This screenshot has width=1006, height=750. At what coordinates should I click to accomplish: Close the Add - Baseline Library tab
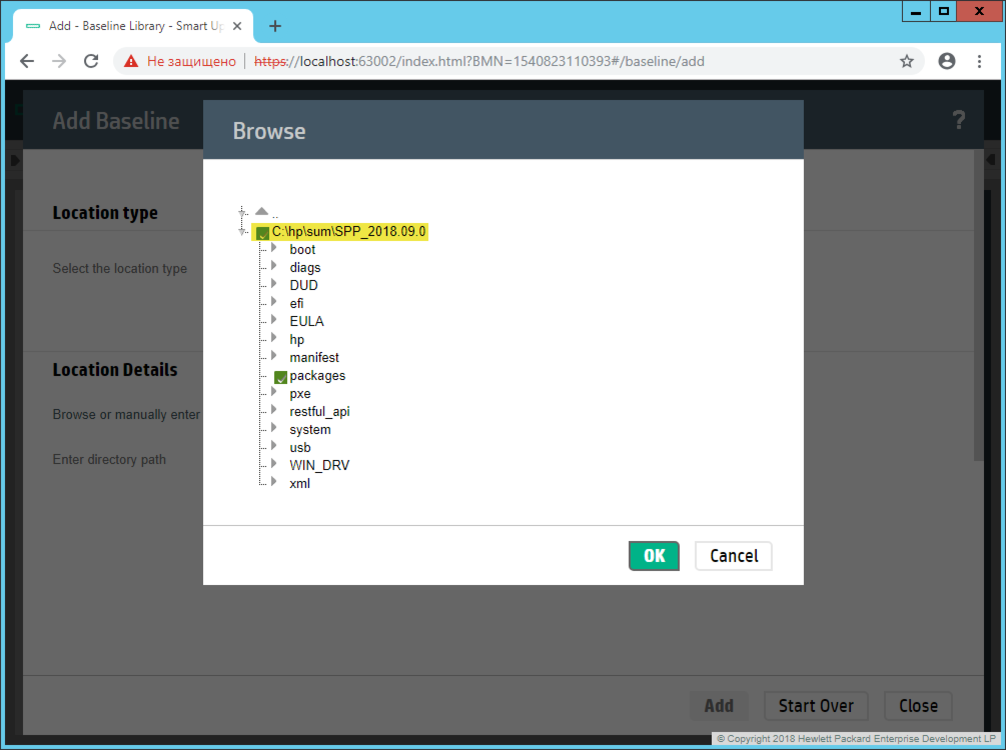[237, 26]
